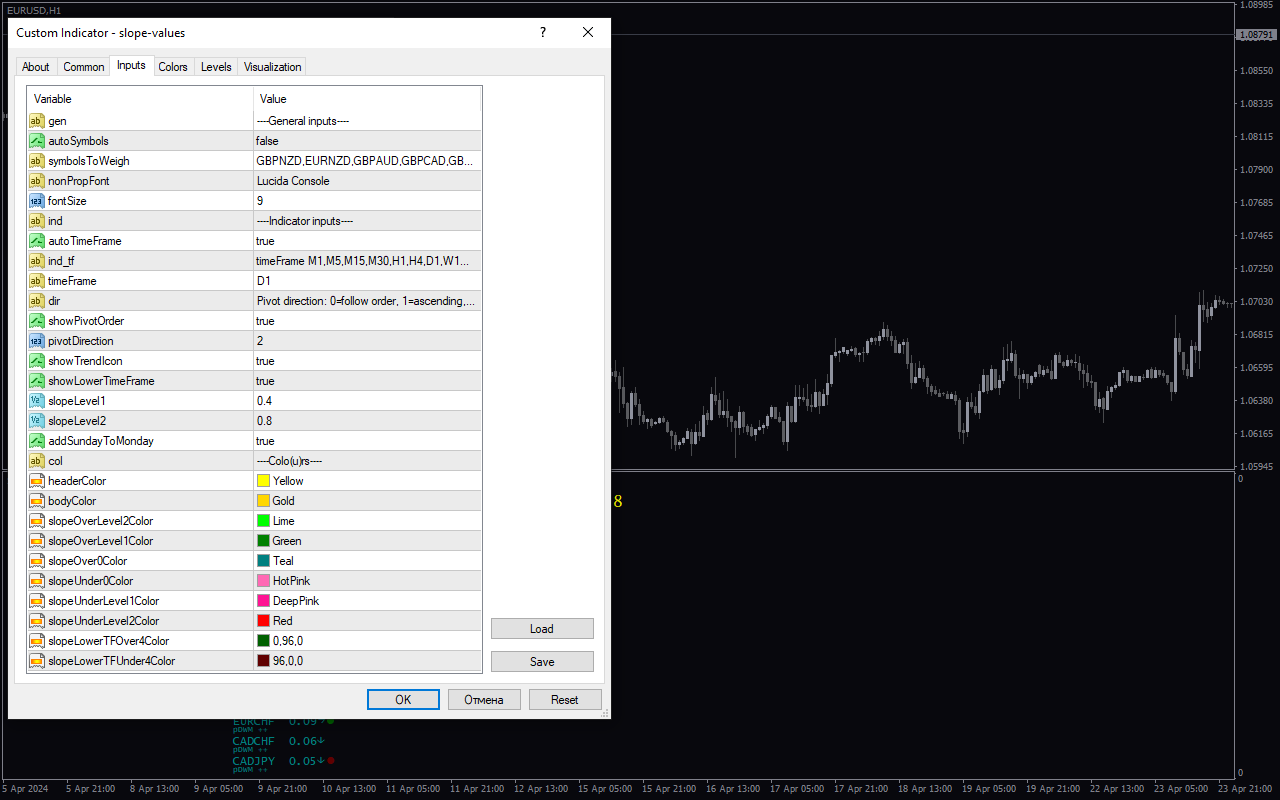This screenshot has height=800, width=1280.
Task: Click the color icon beside headerColor
Action: tap(36, 481)
